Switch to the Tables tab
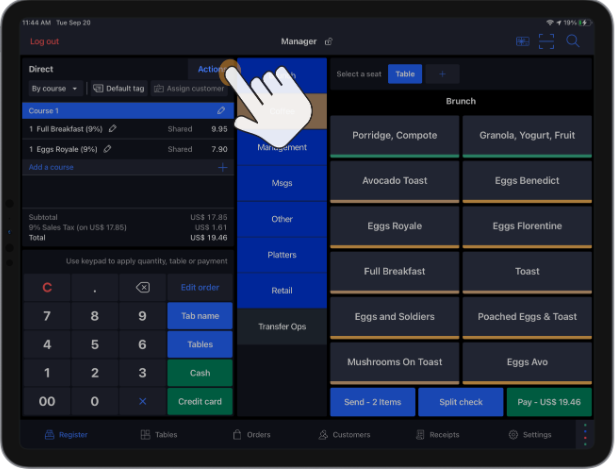616x469 pixels. [160, 435]
